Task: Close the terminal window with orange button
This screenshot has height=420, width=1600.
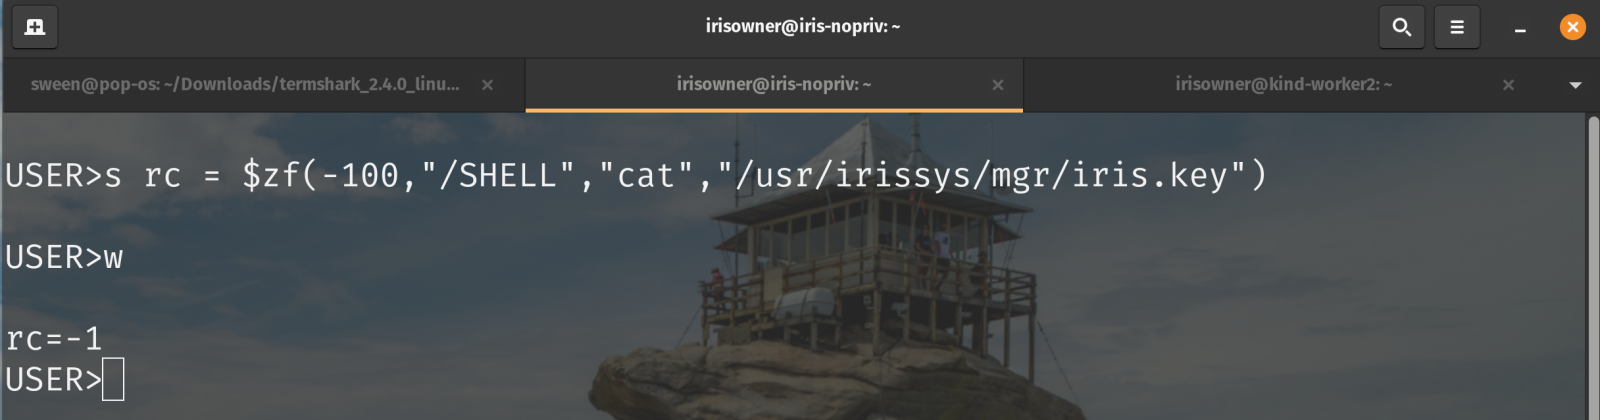Action: pos(1573,27)
